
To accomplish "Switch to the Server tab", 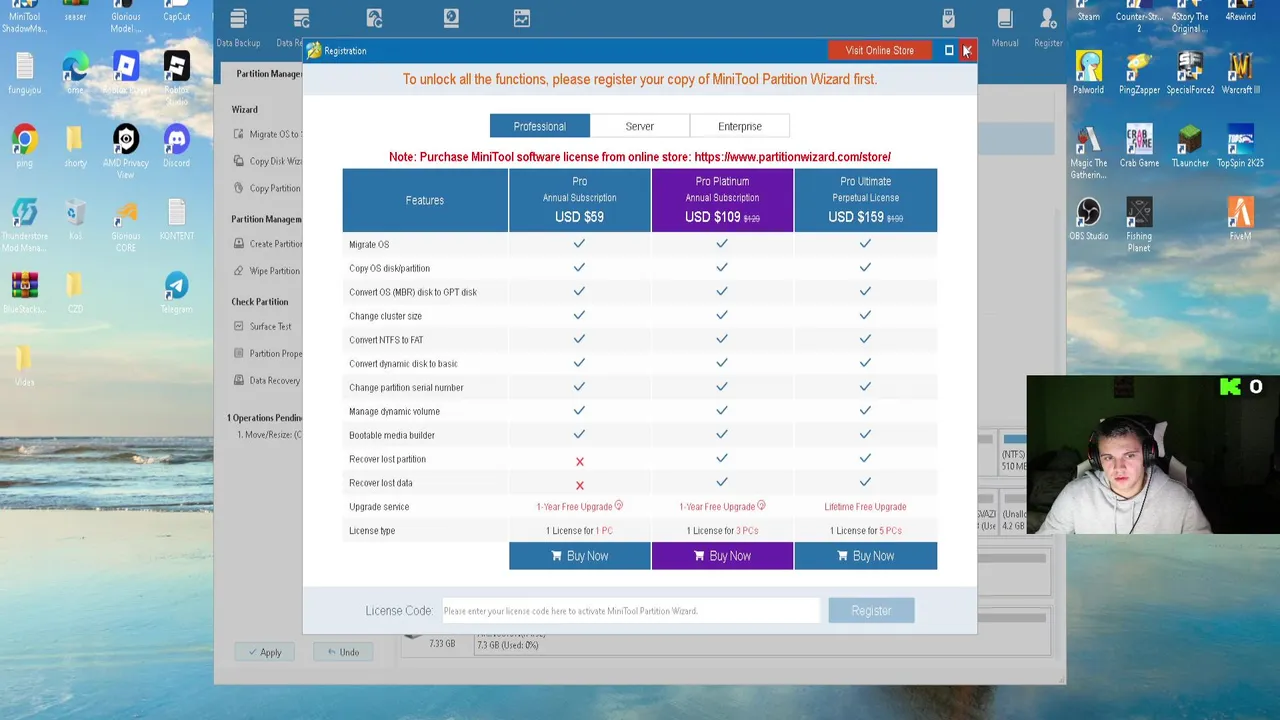I will (640, 126).
